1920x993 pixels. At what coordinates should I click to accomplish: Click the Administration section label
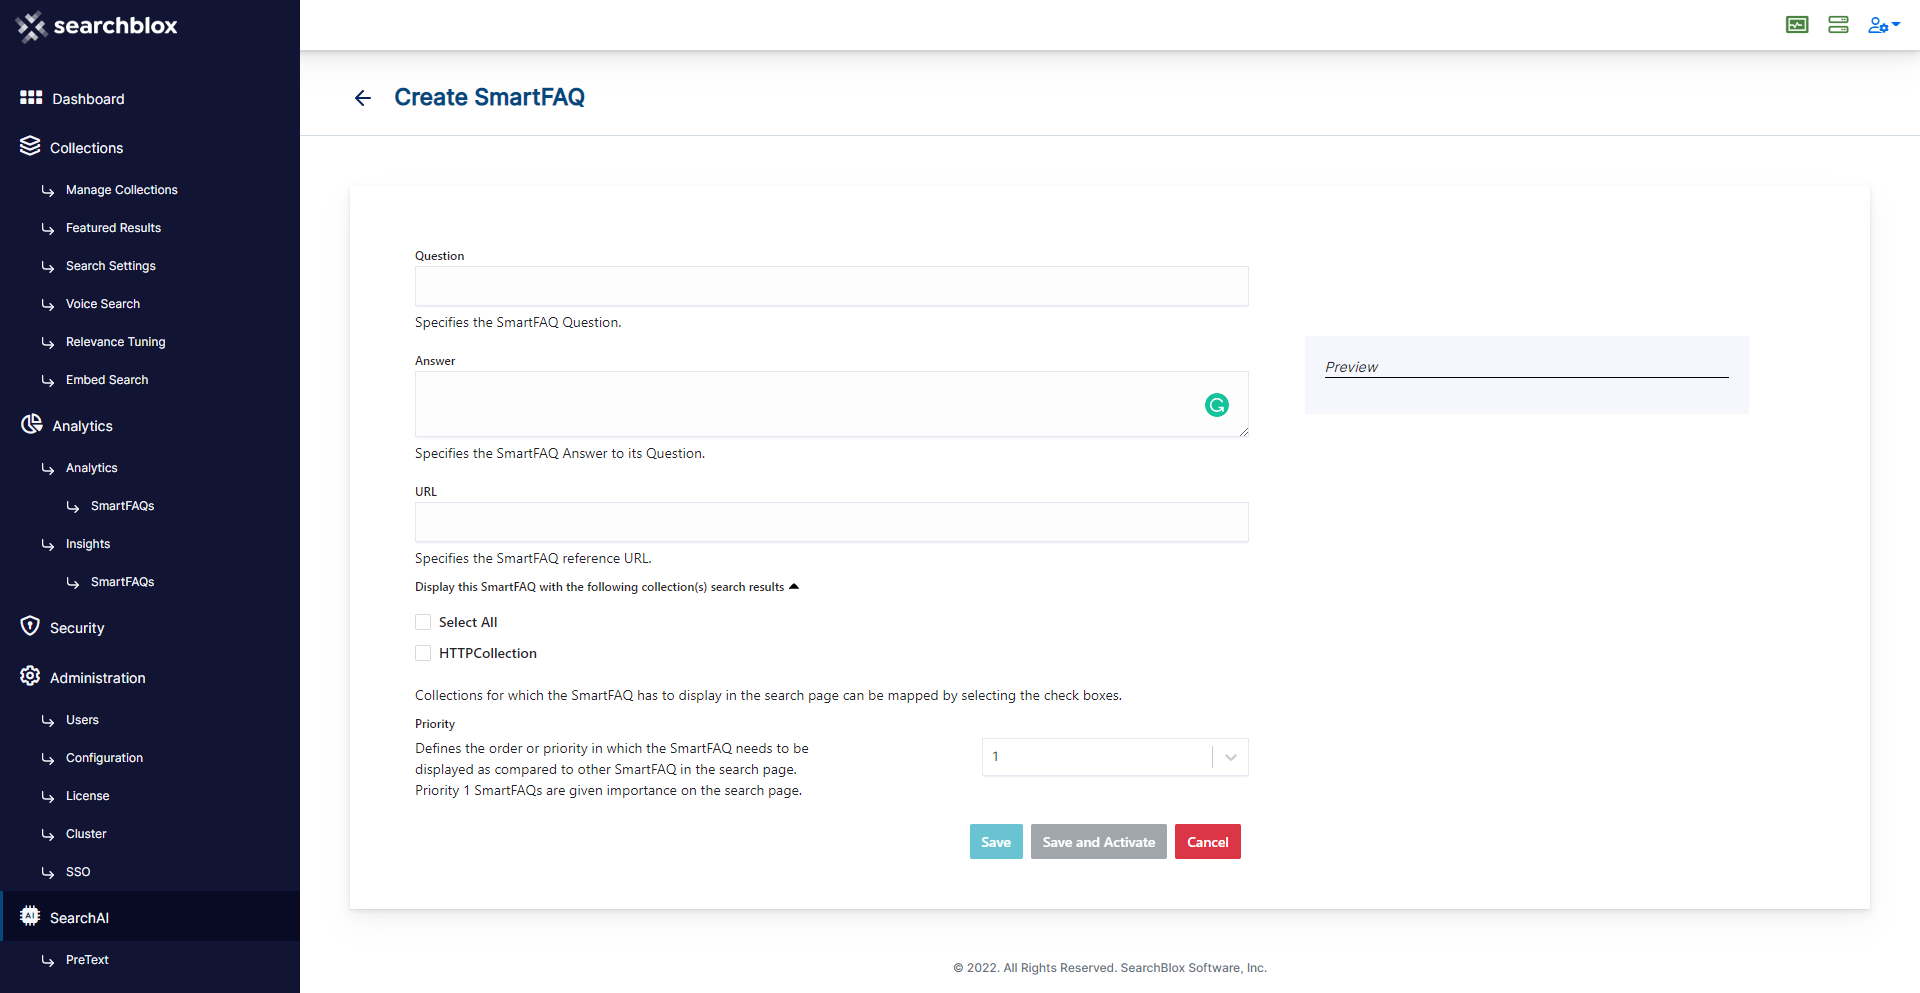pyautogui.click(x=98, y=678)
